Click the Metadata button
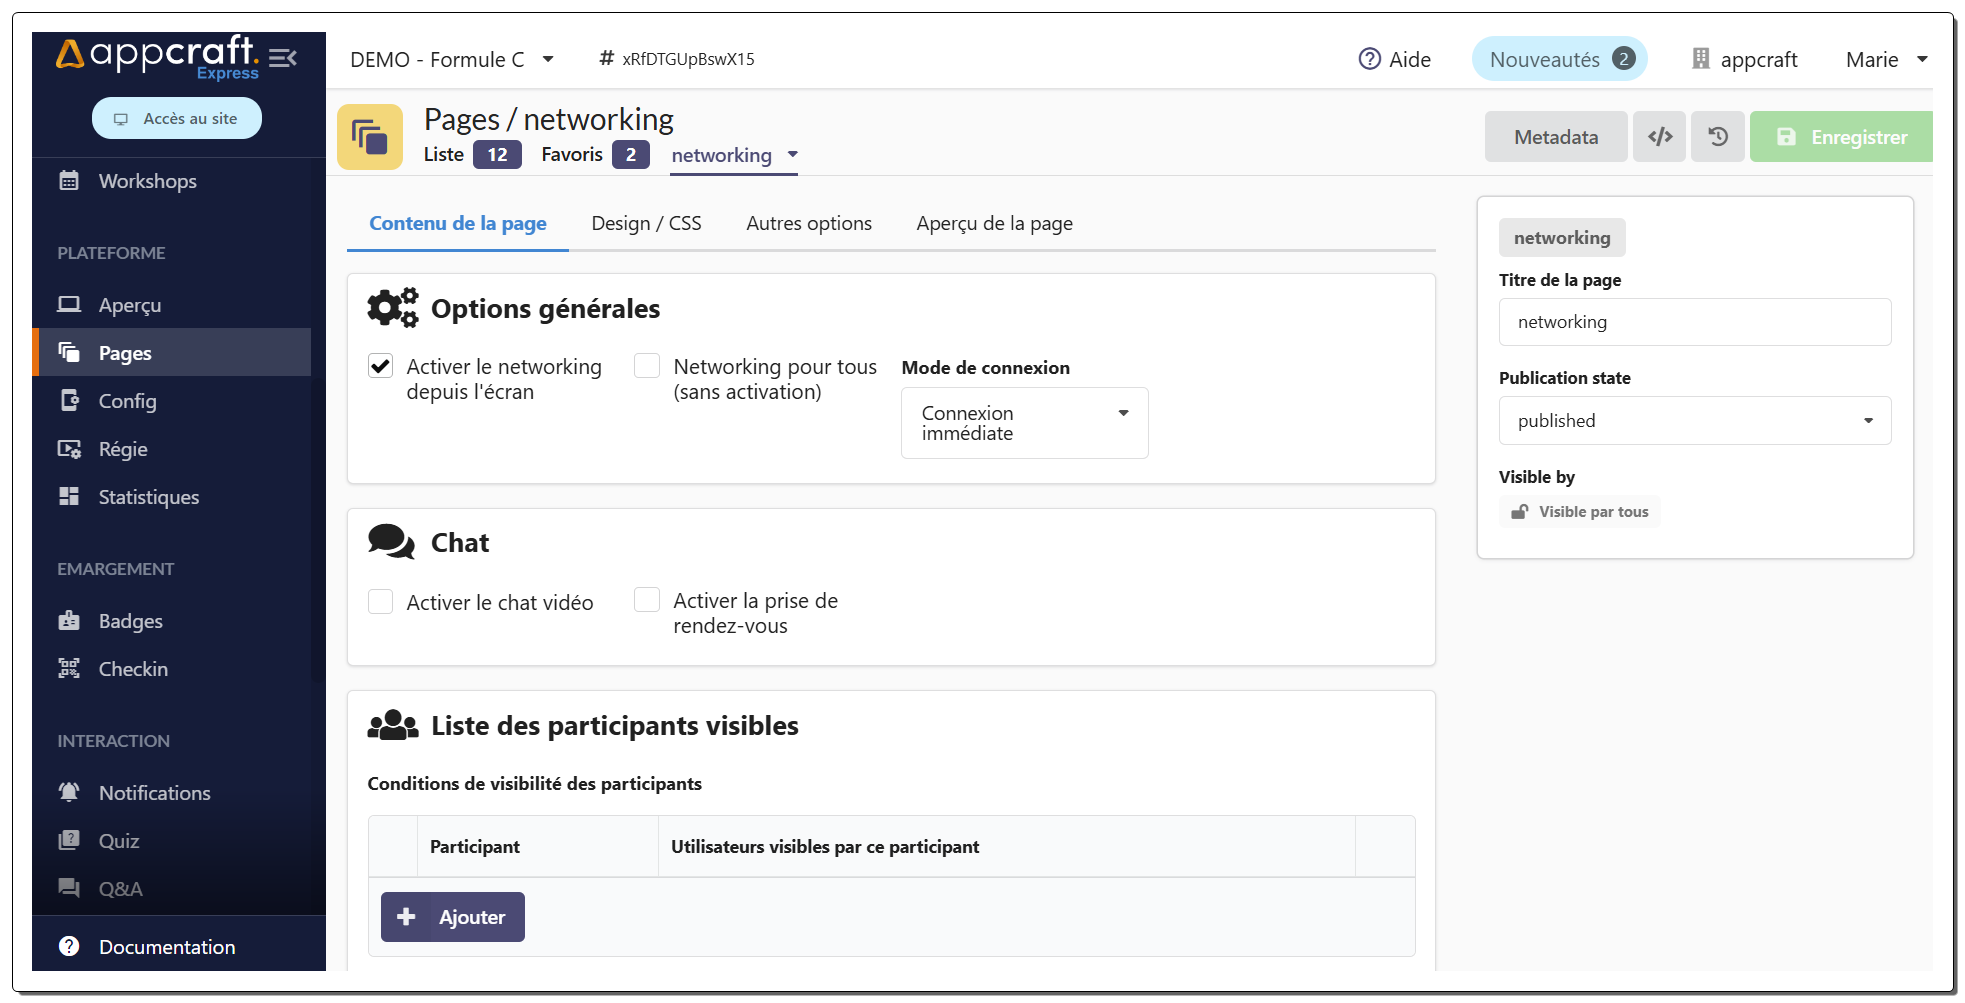This screenshot has width=1965, height=1003. coord(1555,137)
